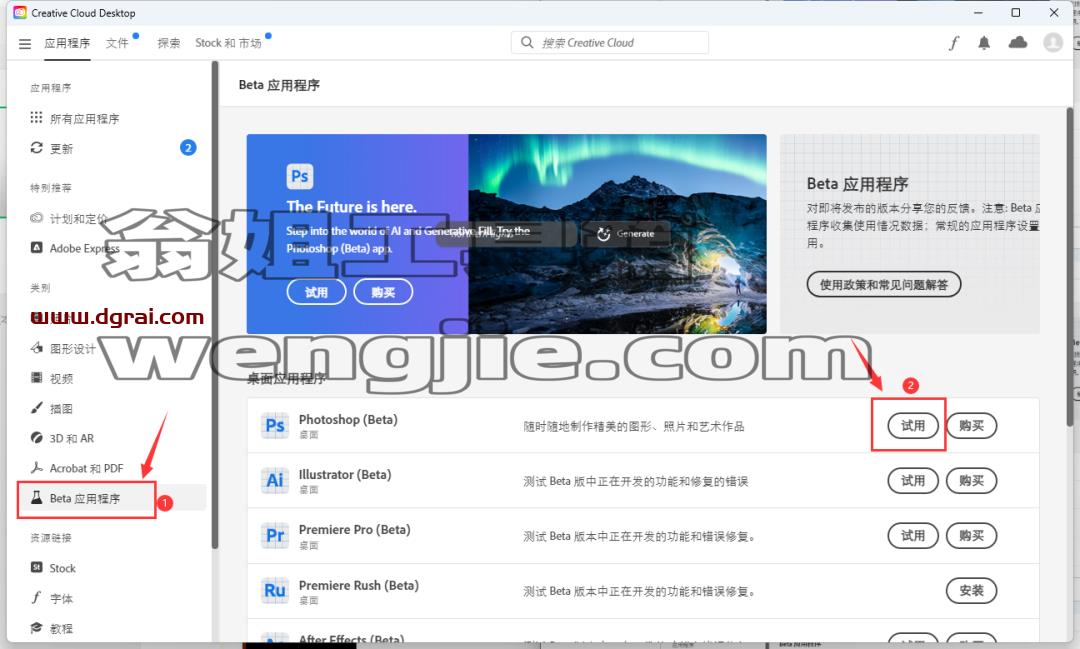Image resolution: width=1080 pixels, height=649 pixels.
Task: Click 购买 for Photoshop (Beta)
Action: point(971,426)
